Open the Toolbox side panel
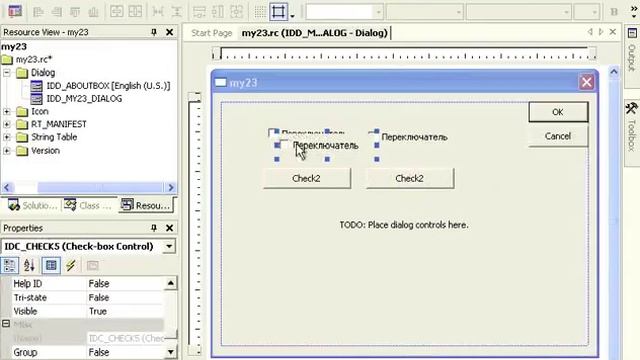Viewport: 640px width, 360px height. click(x=632, y=133)
